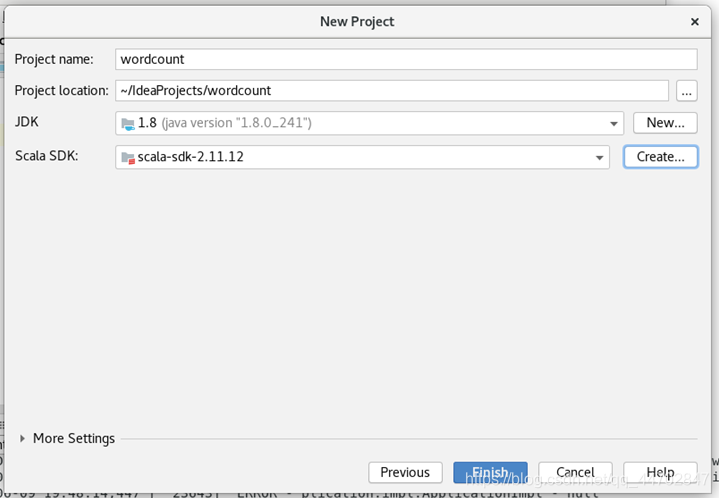
Task: Click the JDK dropdown arrow
Action: [x=614, y=123]
